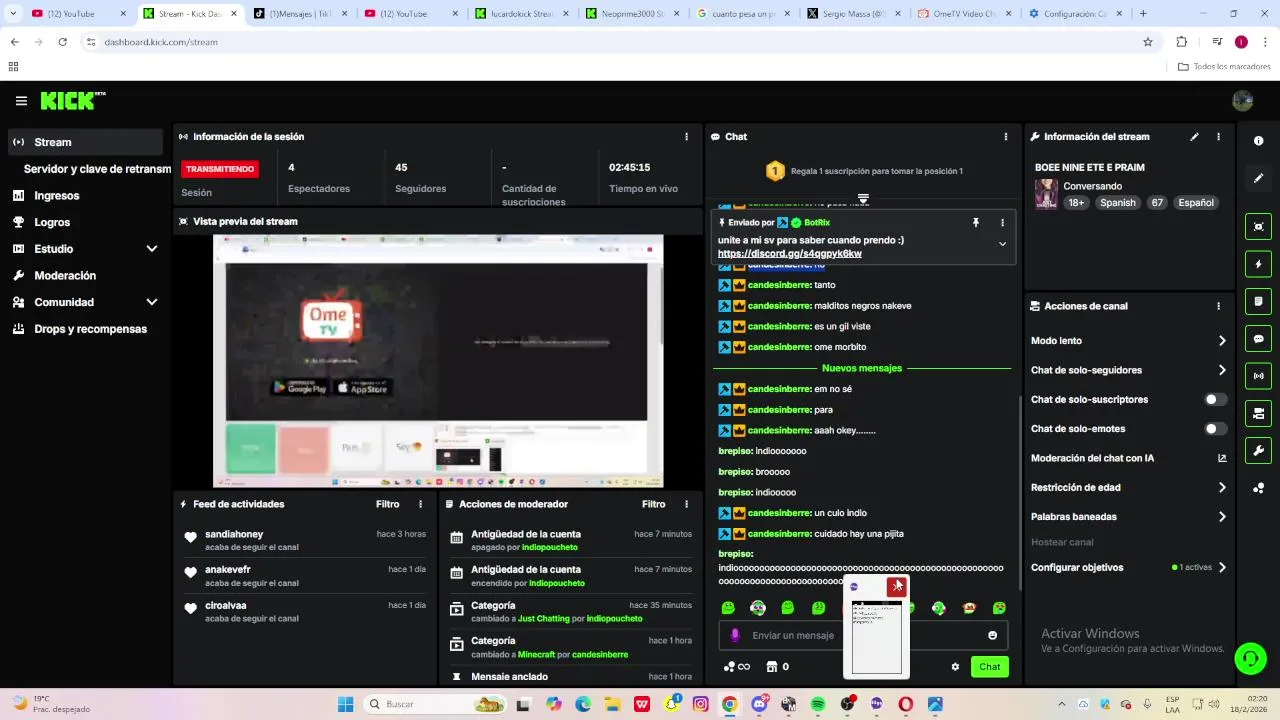1280x720 pixels.
Task: Open the hamburger menu beside the Kick logo
Action: tap(21, 101)
